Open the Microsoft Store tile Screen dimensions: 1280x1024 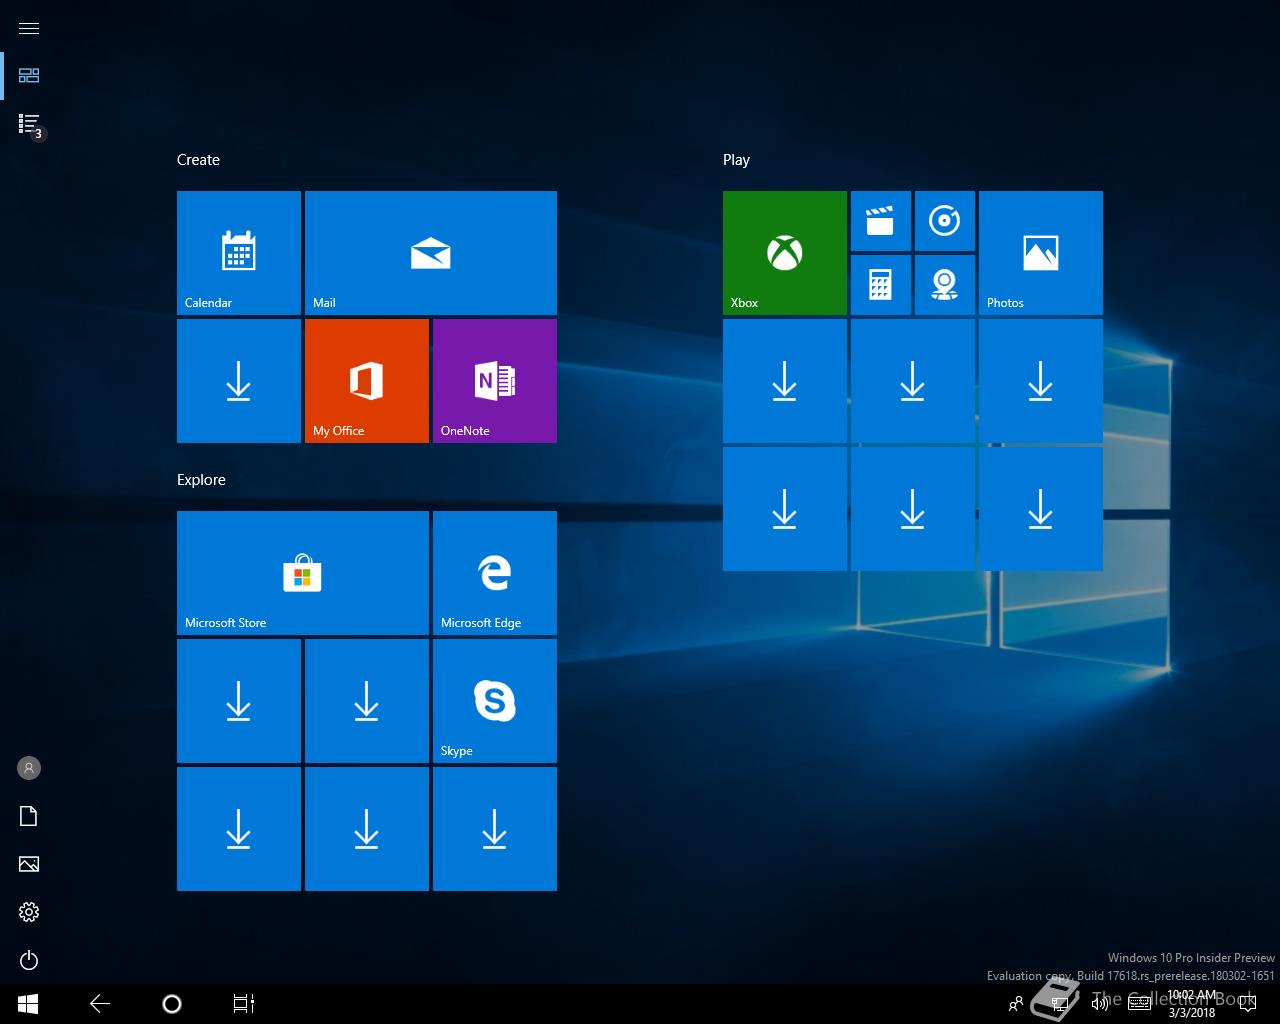coord(303,573)
